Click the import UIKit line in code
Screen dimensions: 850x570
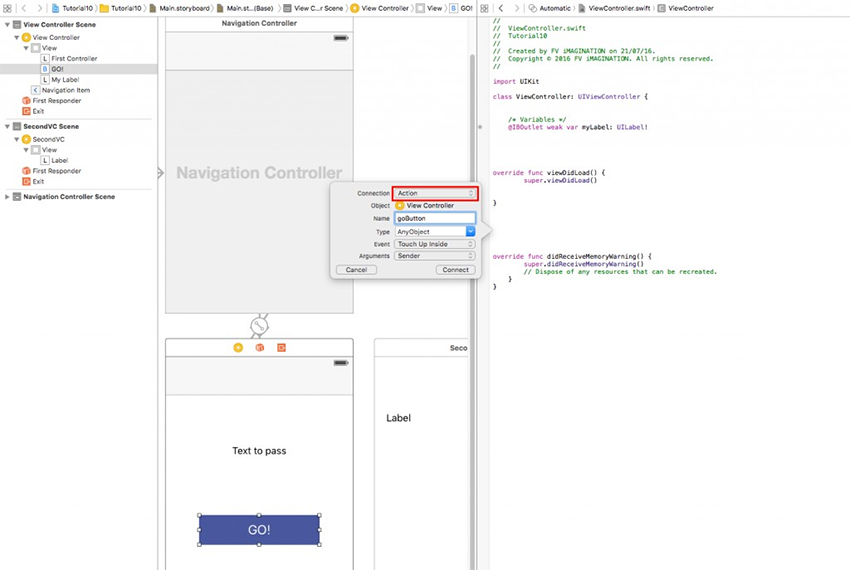(x=516, y=82)
